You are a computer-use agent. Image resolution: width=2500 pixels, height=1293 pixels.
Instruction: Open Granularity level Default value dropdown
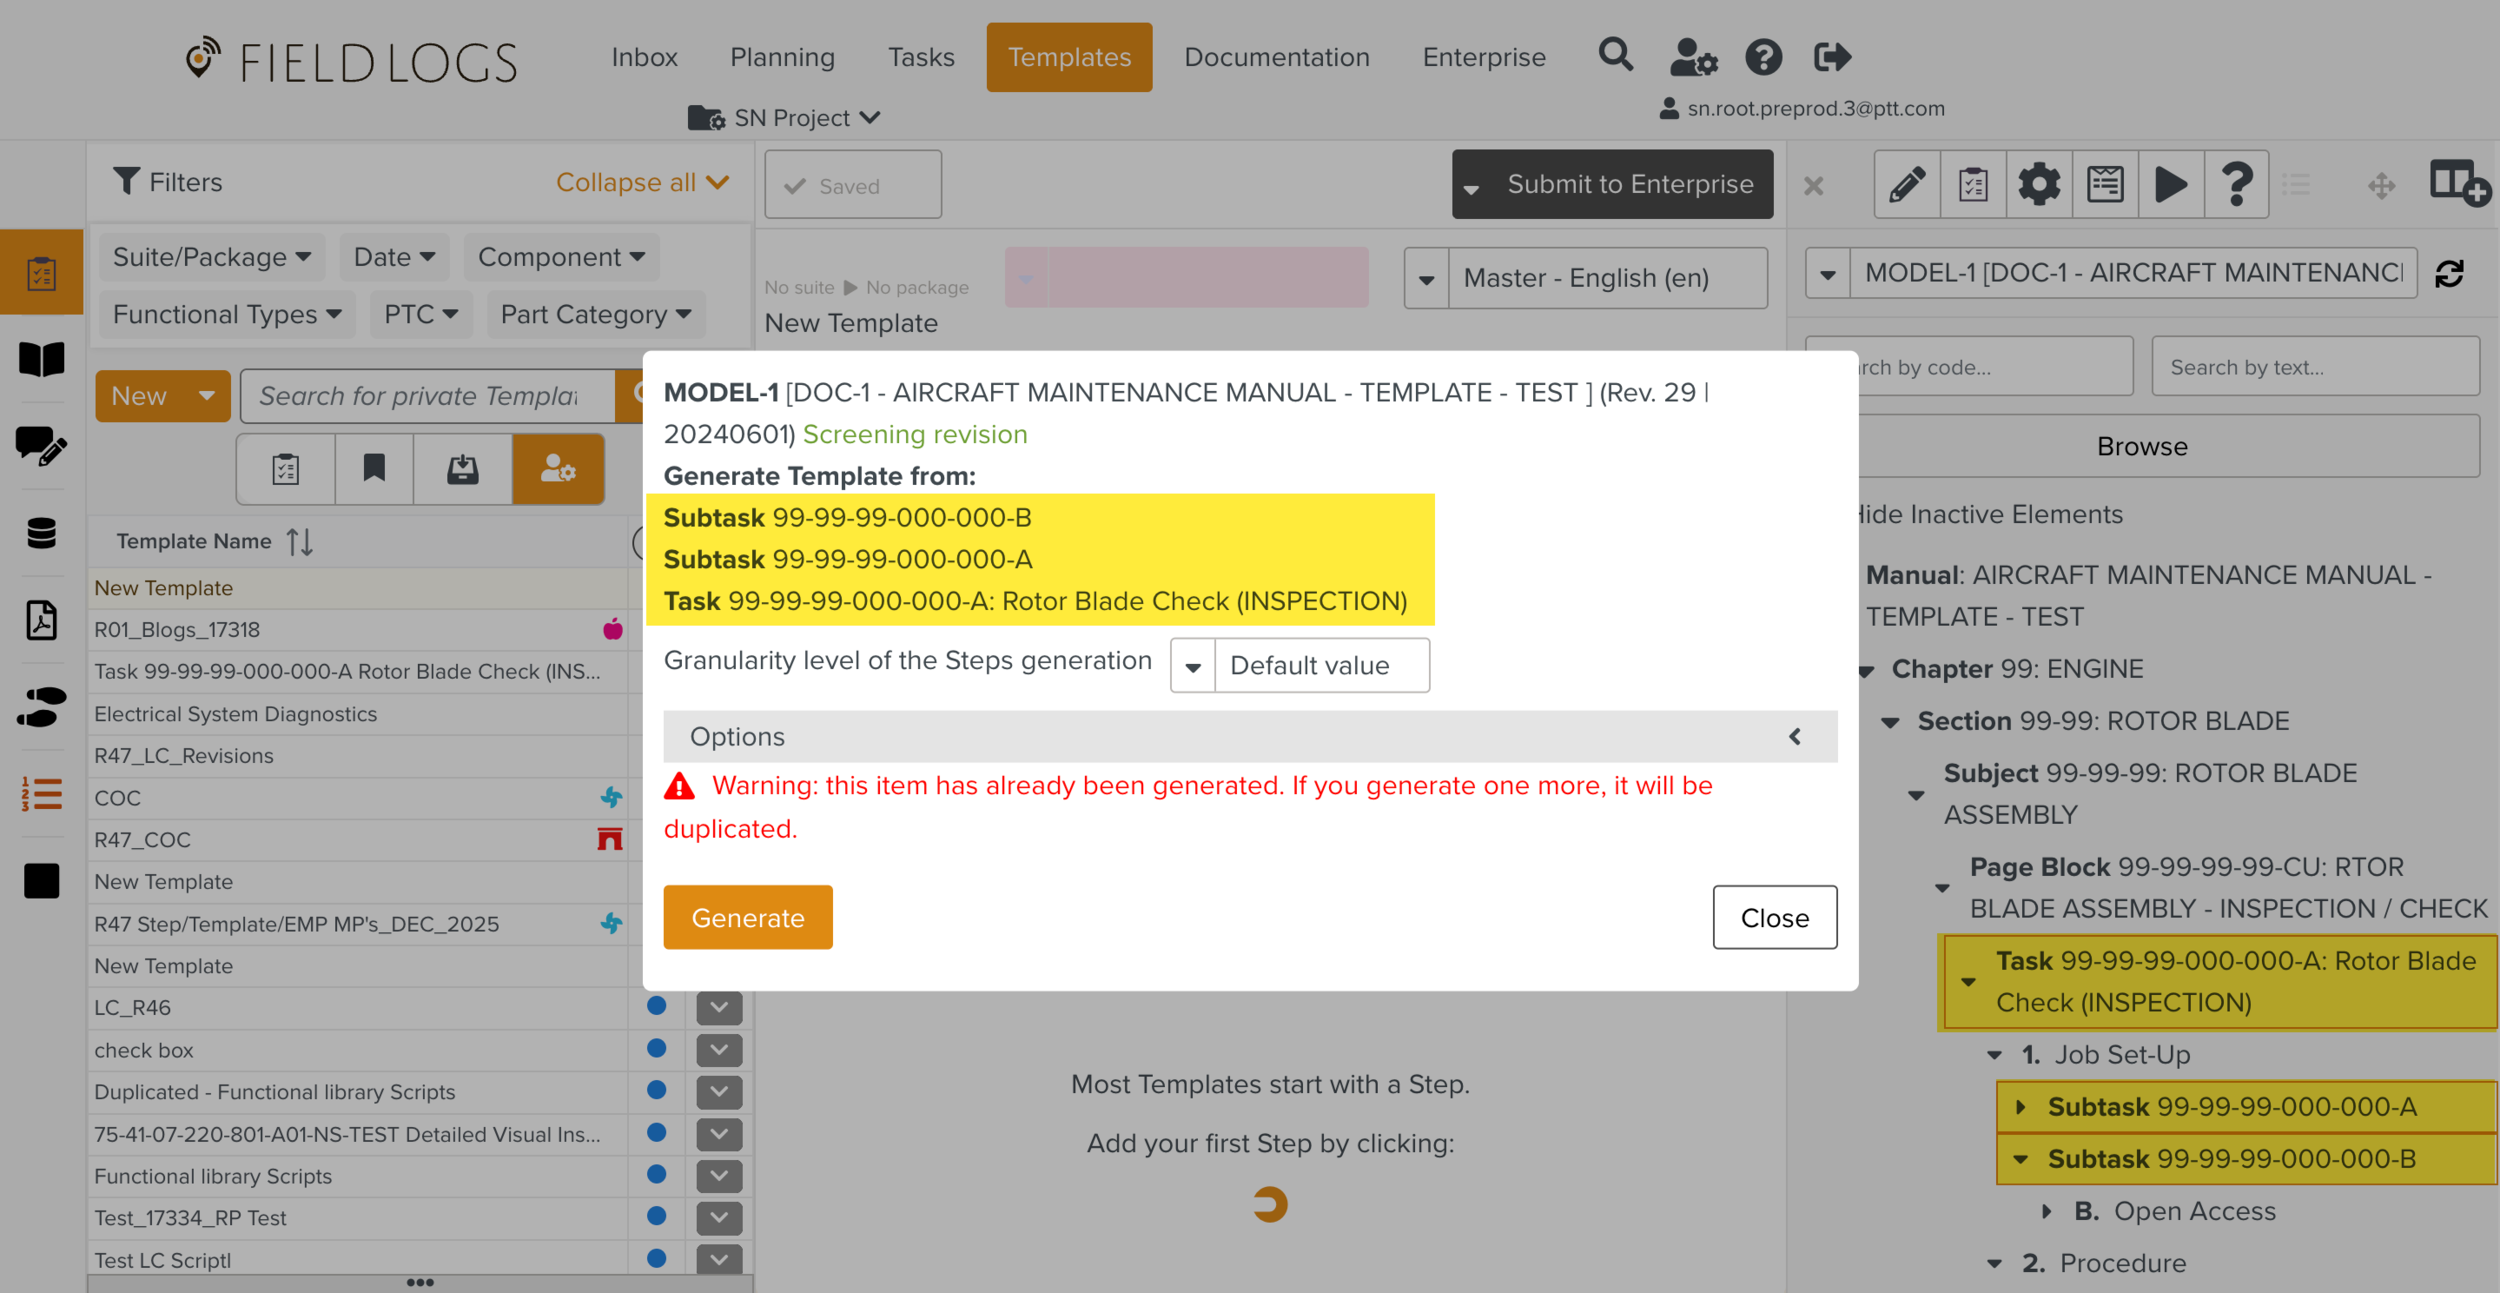[1300, 665]
